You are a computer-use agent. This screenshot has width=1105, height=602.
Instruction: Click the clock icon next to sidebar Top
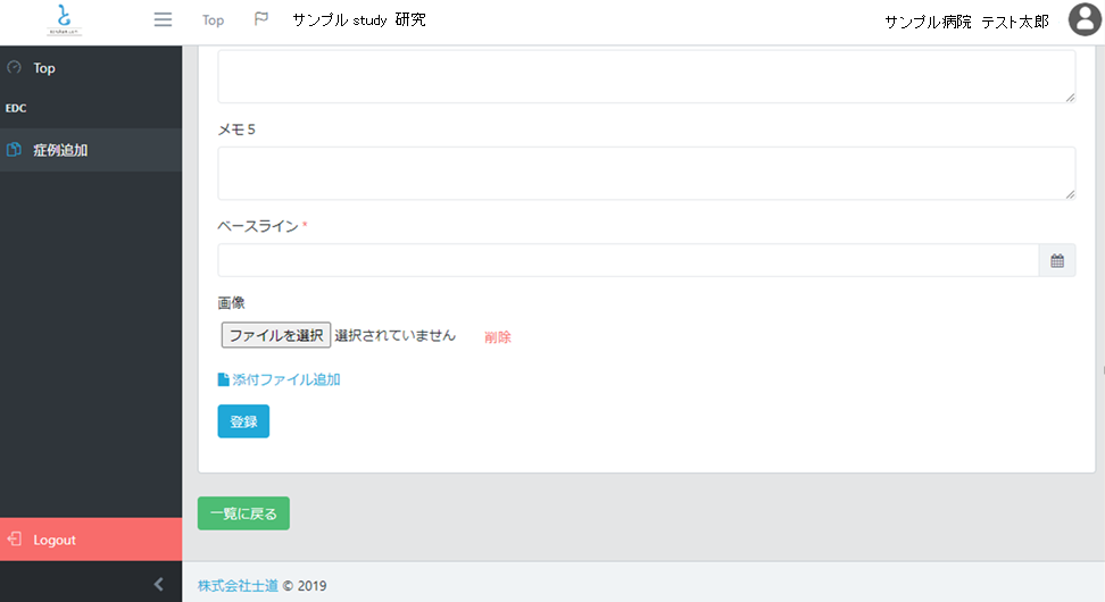(x=12, y=68)
